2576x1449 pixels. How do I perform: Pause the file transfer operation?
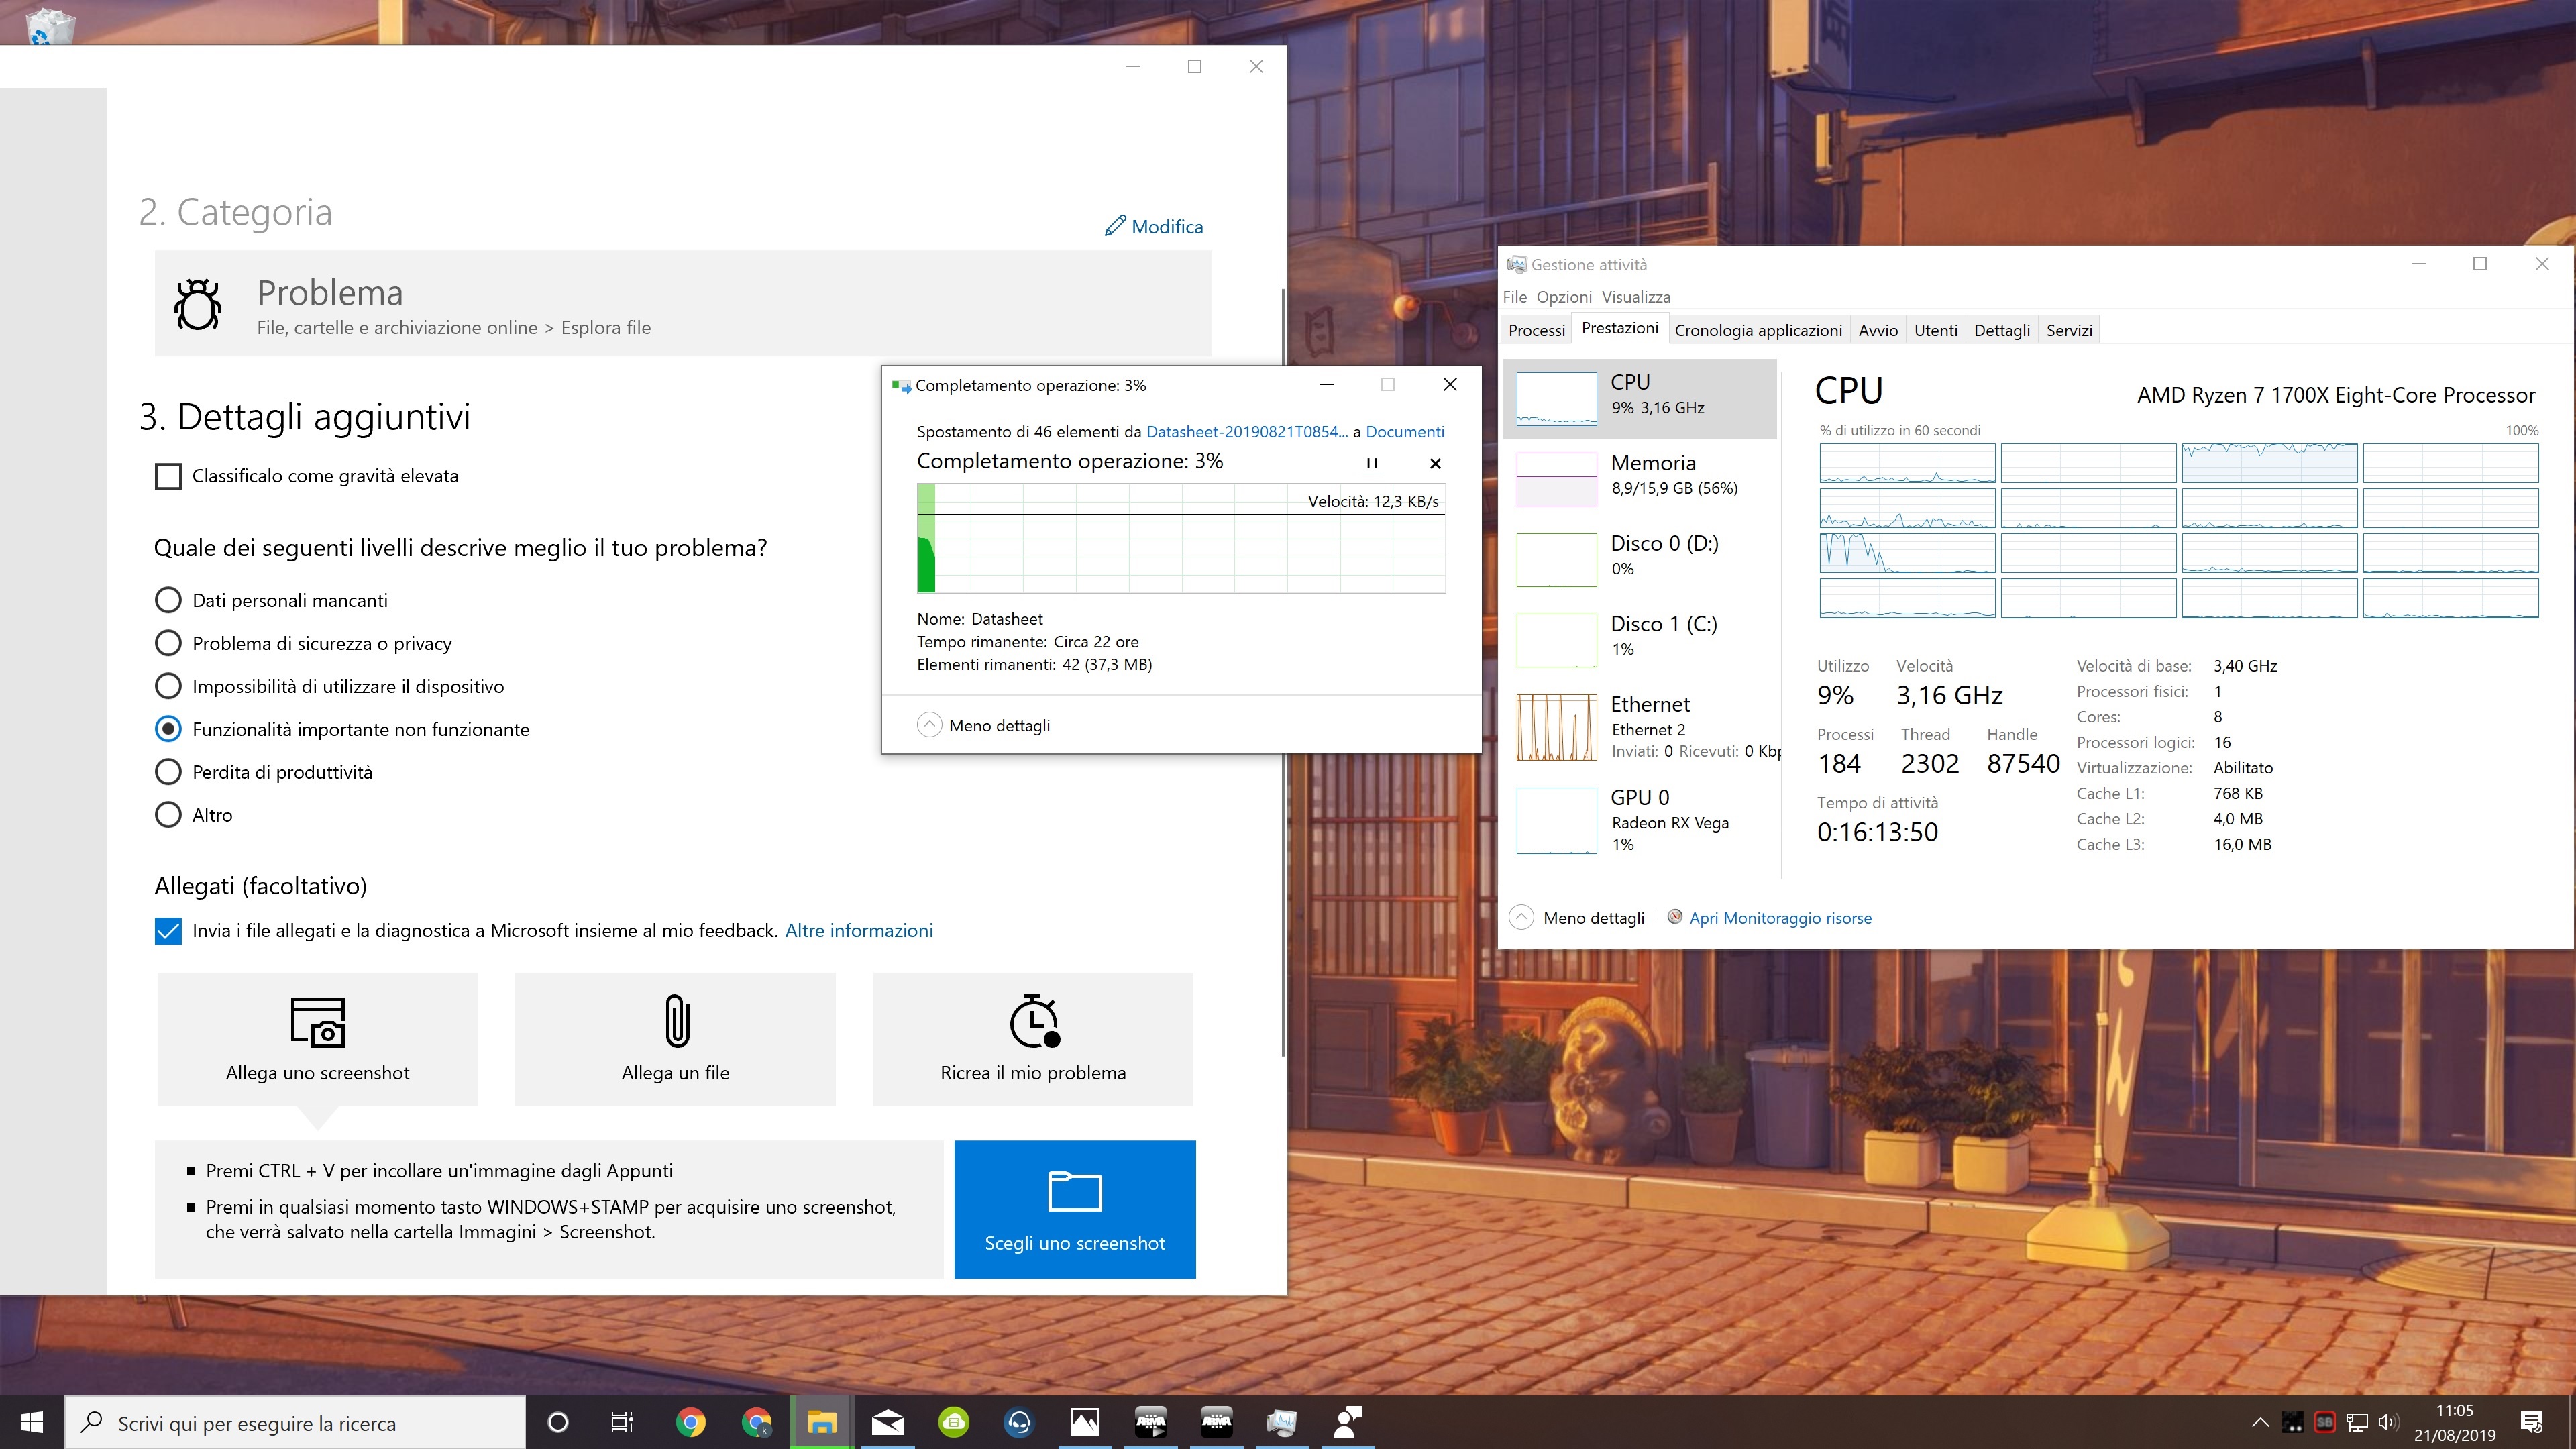[x=1371, y=463]
